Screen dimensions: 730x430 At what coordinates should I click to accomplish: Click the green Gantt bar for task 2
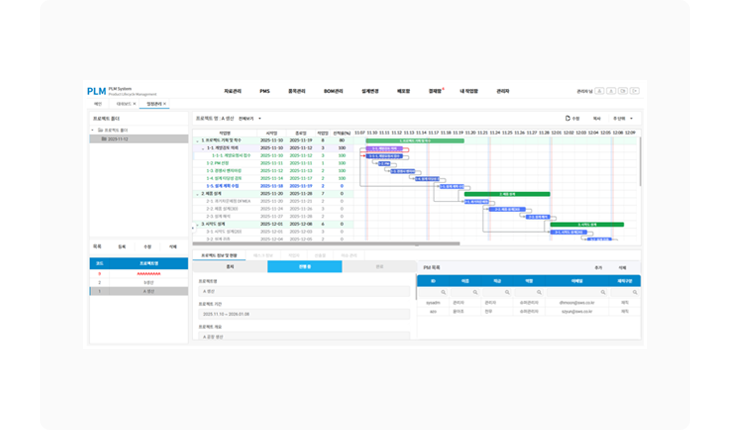pos(507,194)
